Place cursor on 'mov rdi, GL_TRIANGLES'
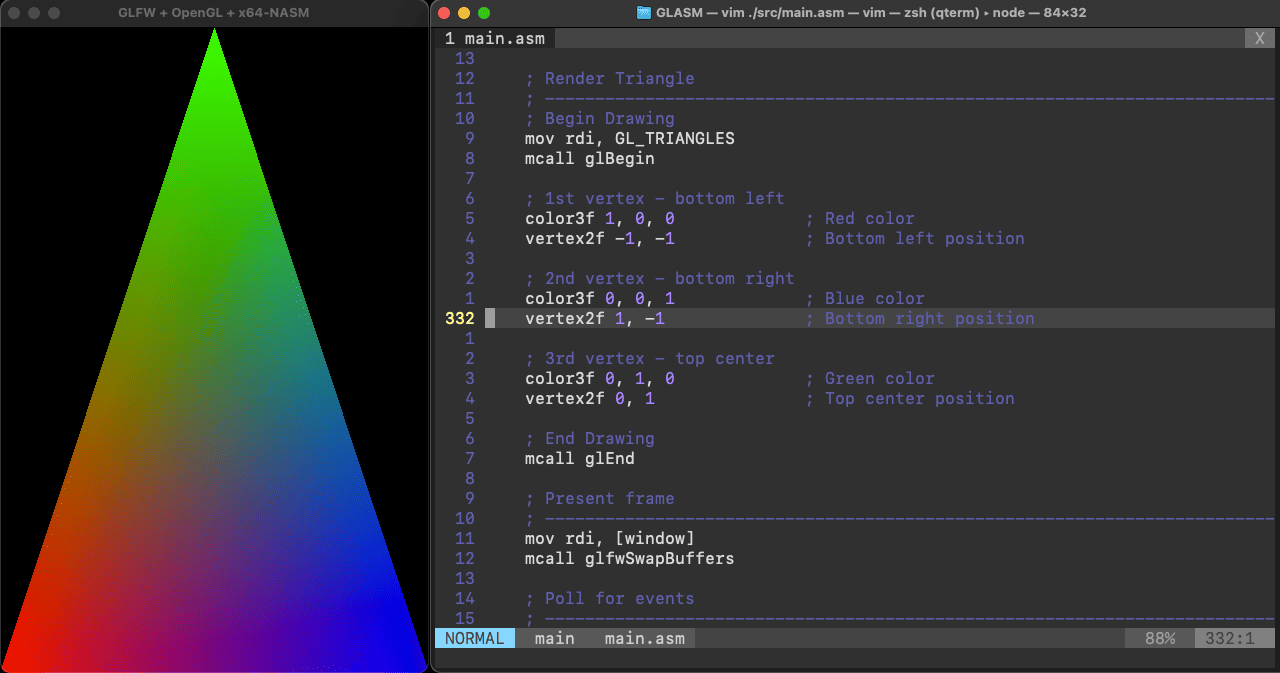Image resolution: width=1280 pixels, height=673 pixels. [x=630, y=139]
